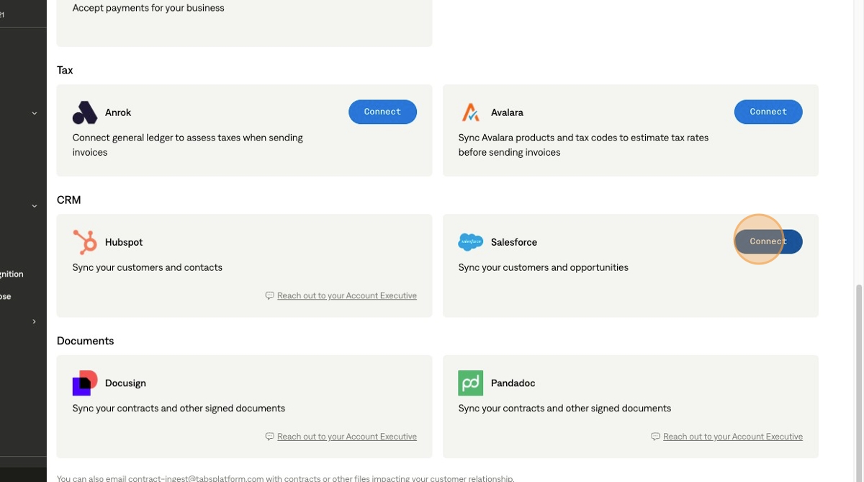This screenshot has width=864, height=482.
Task: Connect the Avalara integration
Action: [x=768, y=112]
